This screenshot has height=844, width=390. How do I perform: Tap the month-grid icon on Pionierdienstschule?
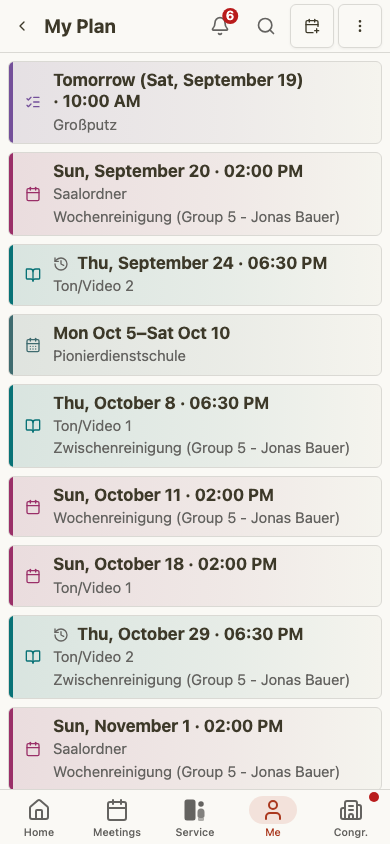(33, 345)
